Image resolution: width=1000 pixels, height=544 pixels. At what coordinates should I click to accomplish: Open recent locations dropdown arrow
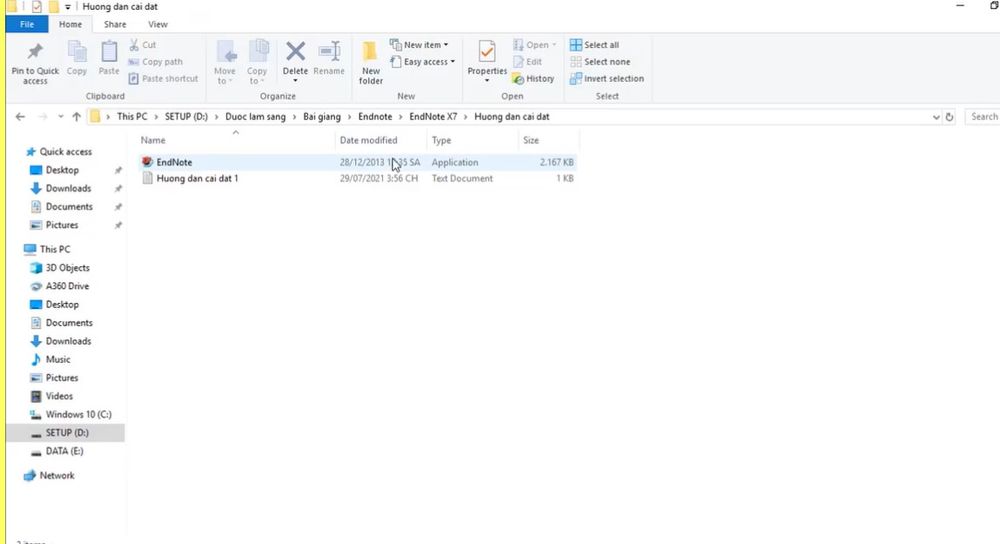click(61, 117)
